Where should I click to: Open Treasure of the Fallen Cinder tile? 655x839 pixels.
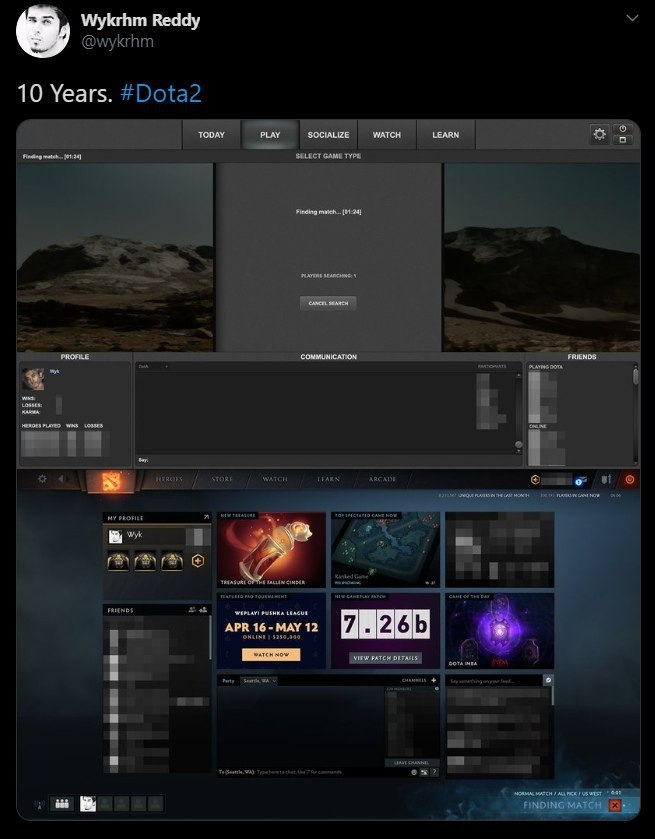click(271, 550)
